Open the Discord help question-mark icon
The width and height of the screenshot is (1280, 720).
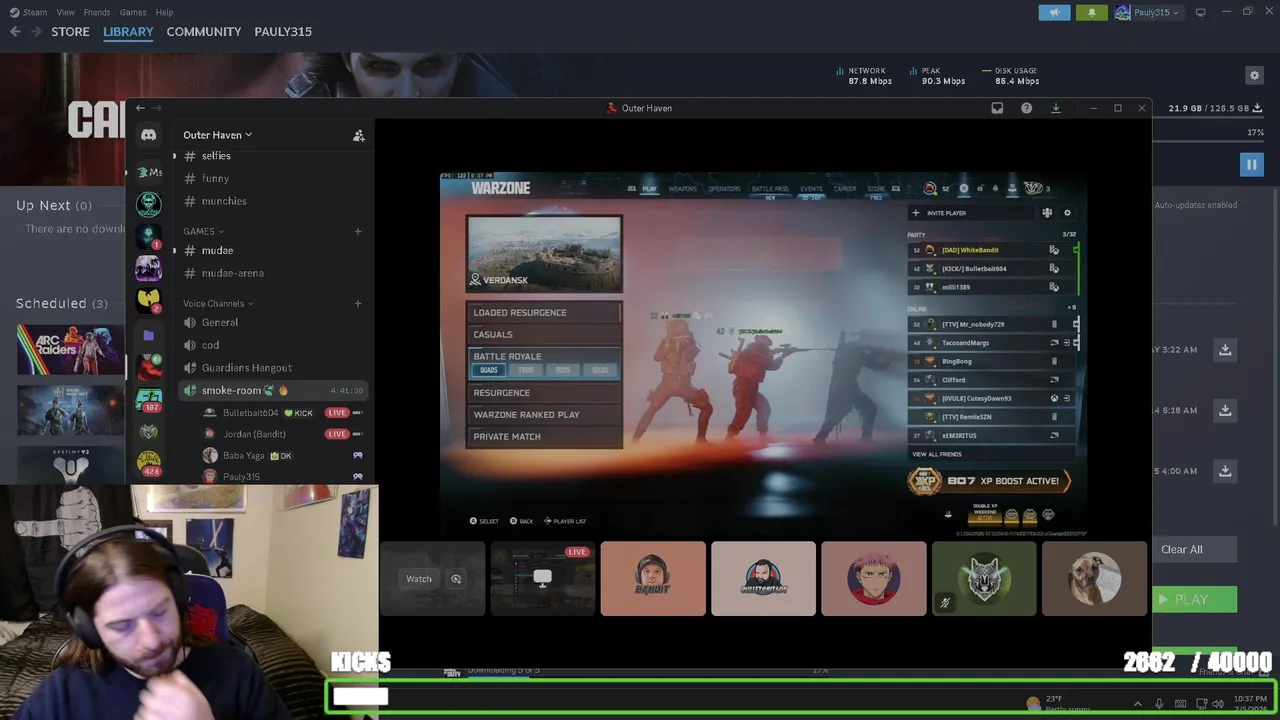pos(1026,108)
